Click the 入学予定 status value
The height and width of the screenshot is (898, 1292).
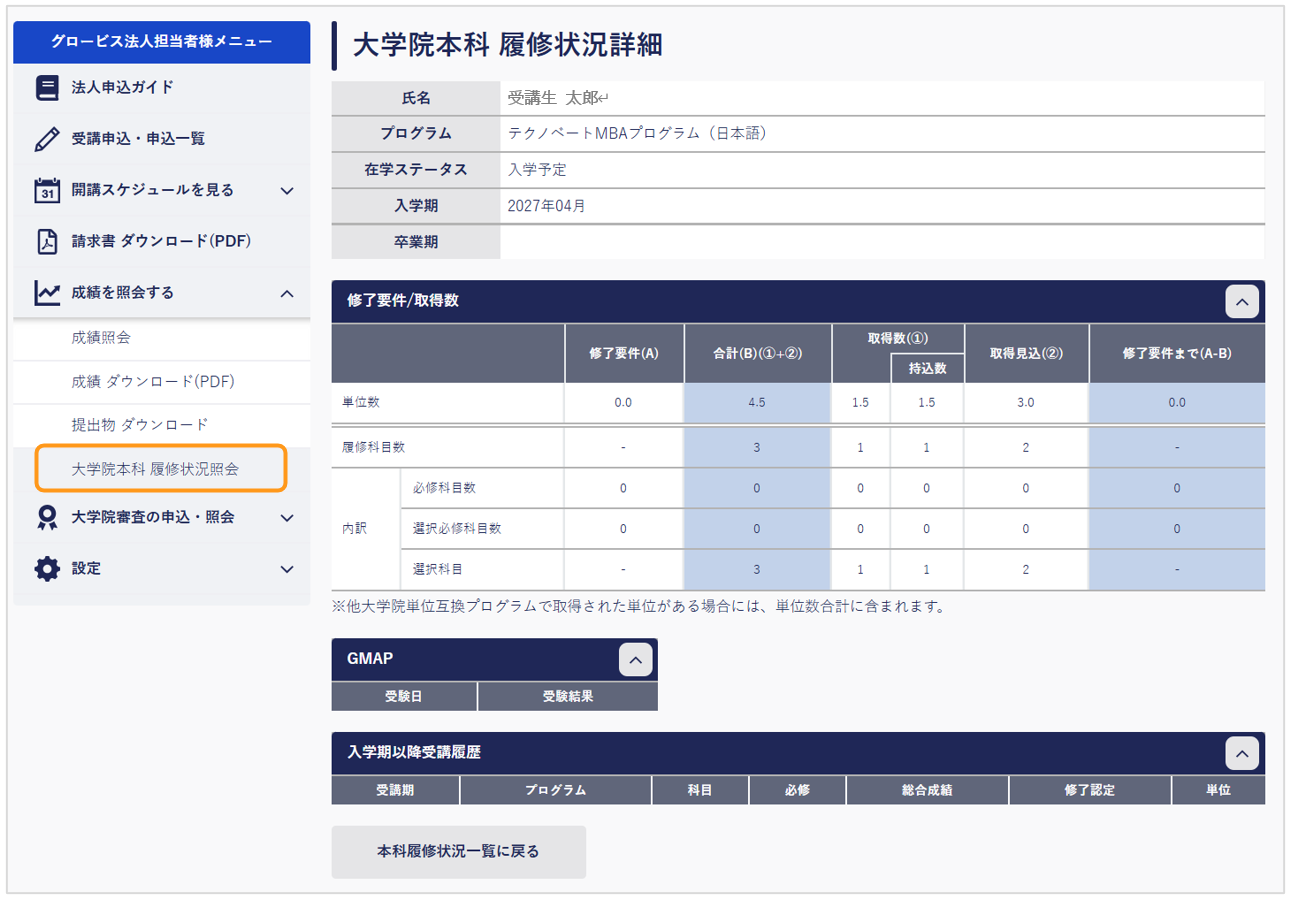click(537, 170)
